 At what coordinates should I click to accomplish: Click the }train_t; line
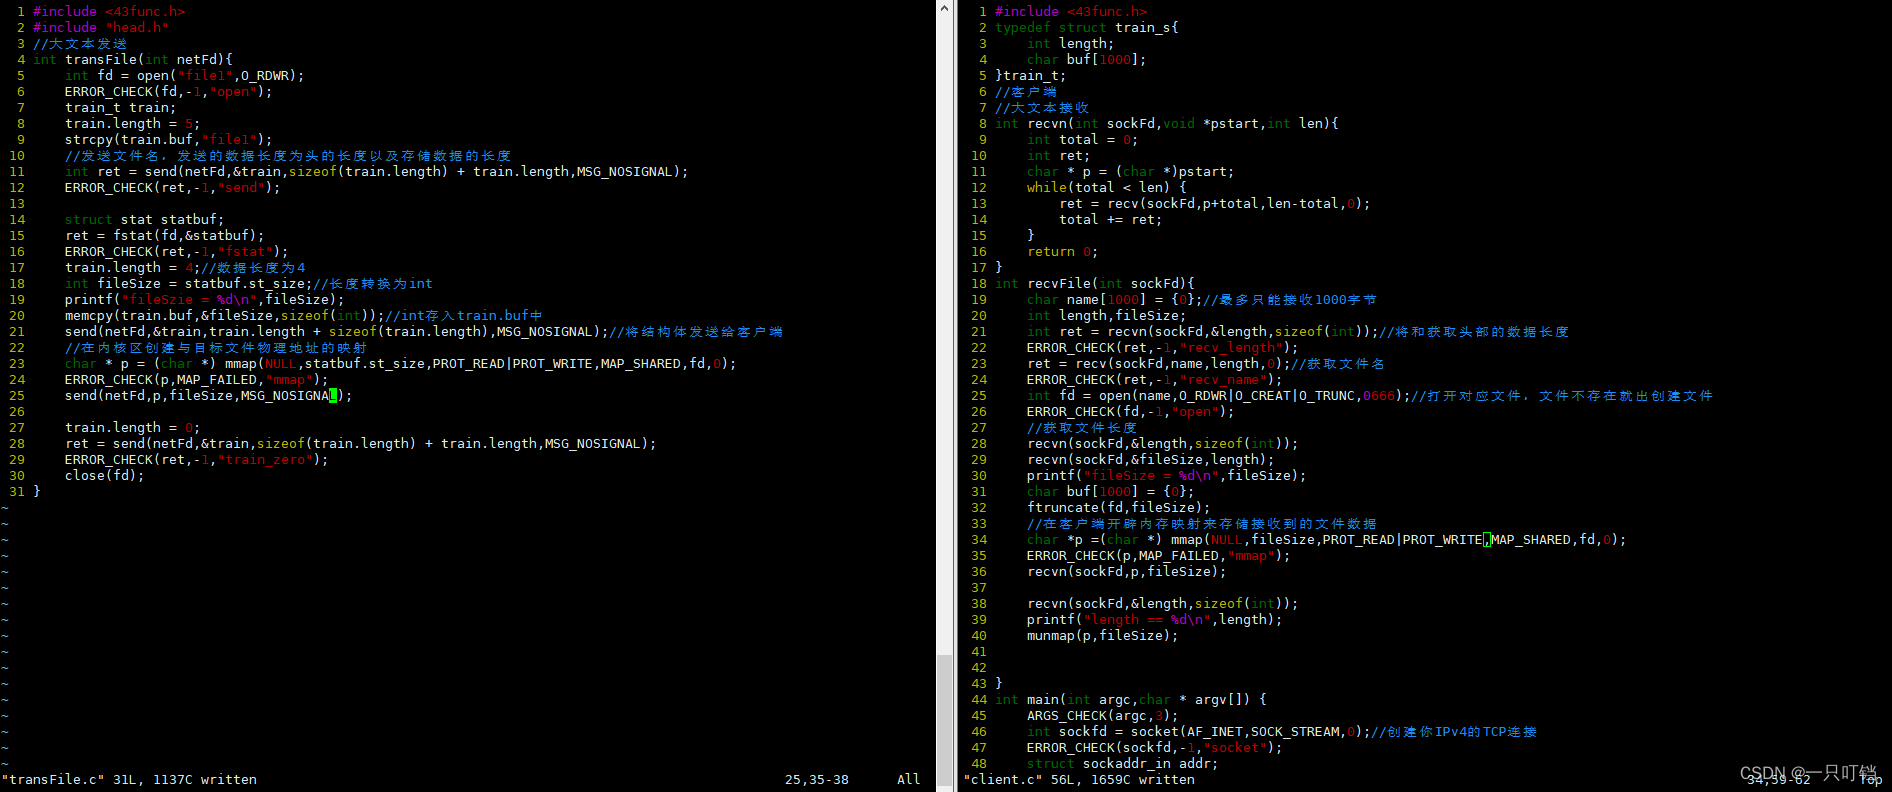point(1030,76)
